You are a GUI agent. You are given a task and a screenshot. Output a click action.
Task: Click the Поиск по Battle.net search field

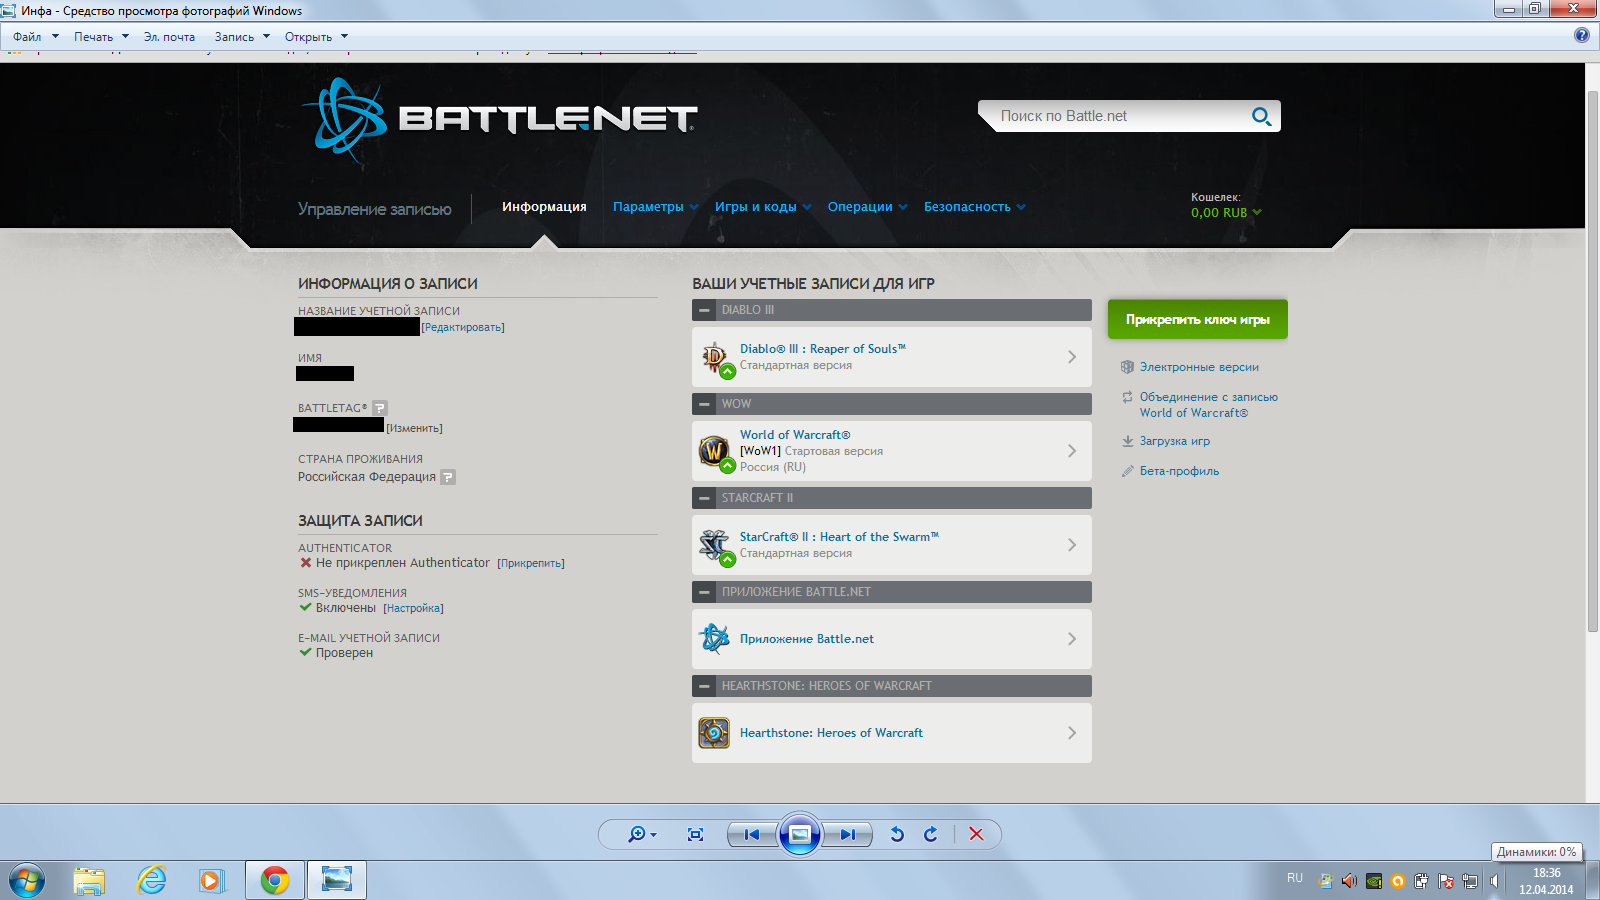(1115, 116)
